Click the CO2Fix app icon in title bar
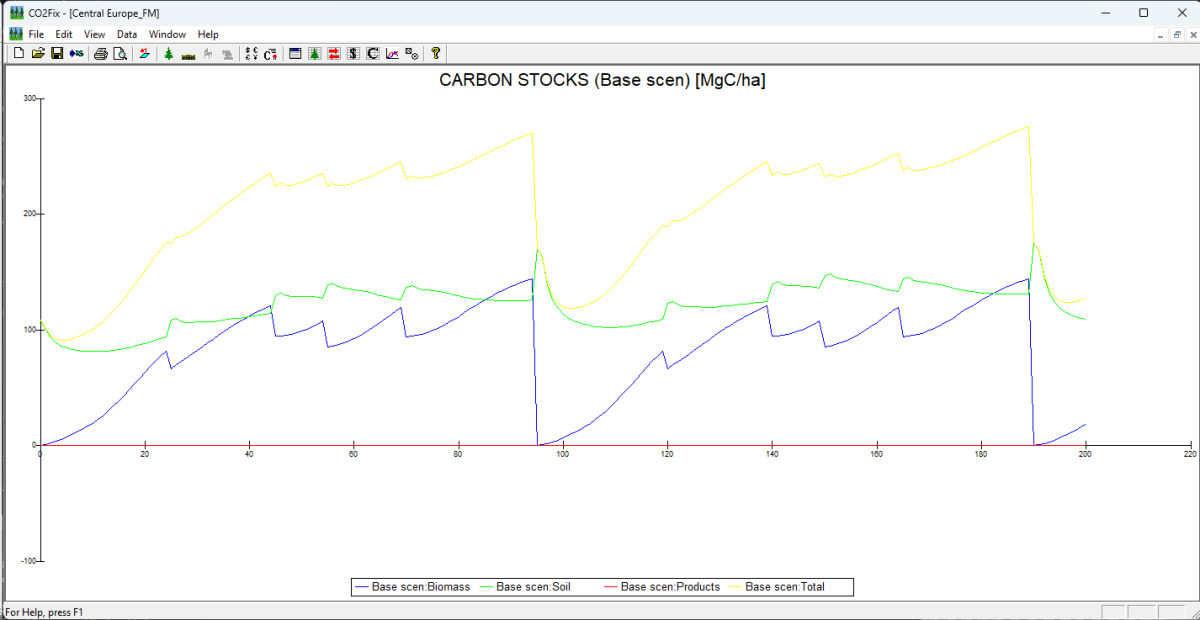Image resolution: width=1200 pixels, height=620 pixels. click(x=15, y=12)
